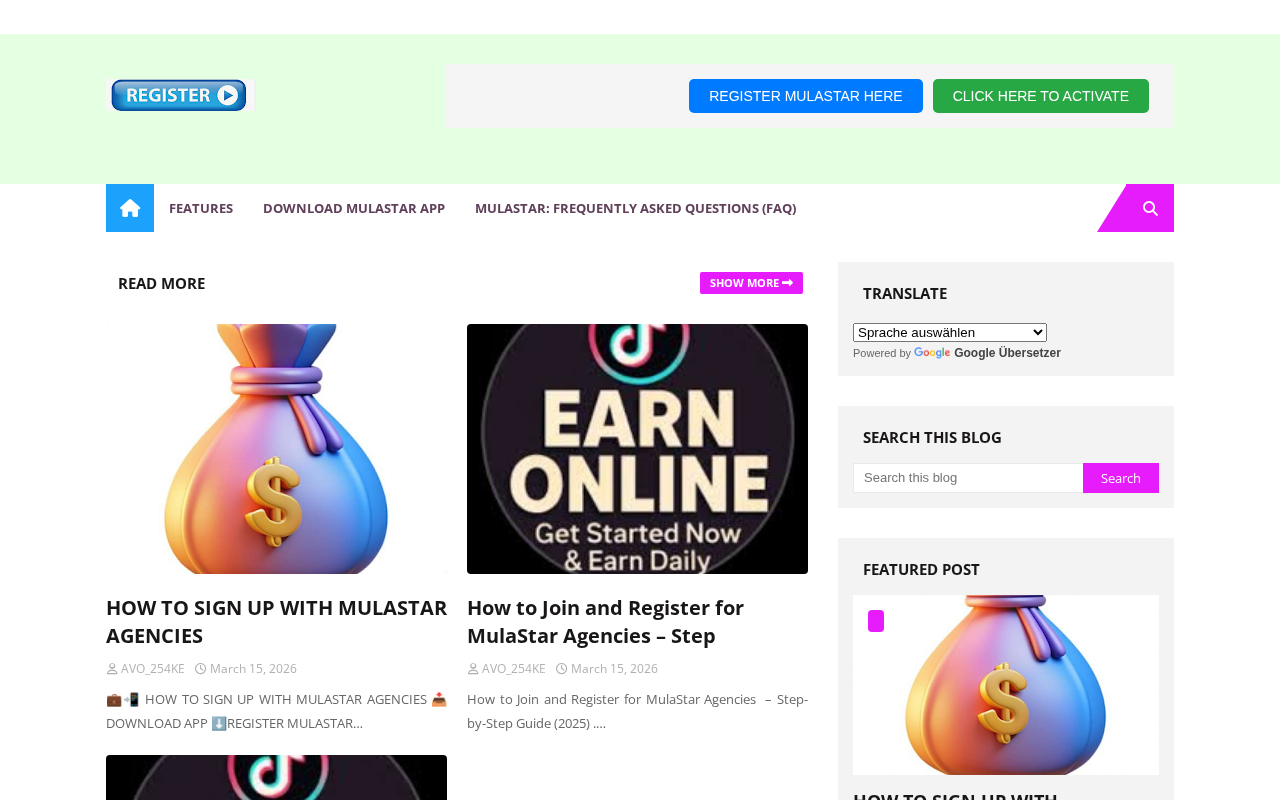Focus the Search this blog field
This screenshot has width=1280, height=800.
pos(968,478)
